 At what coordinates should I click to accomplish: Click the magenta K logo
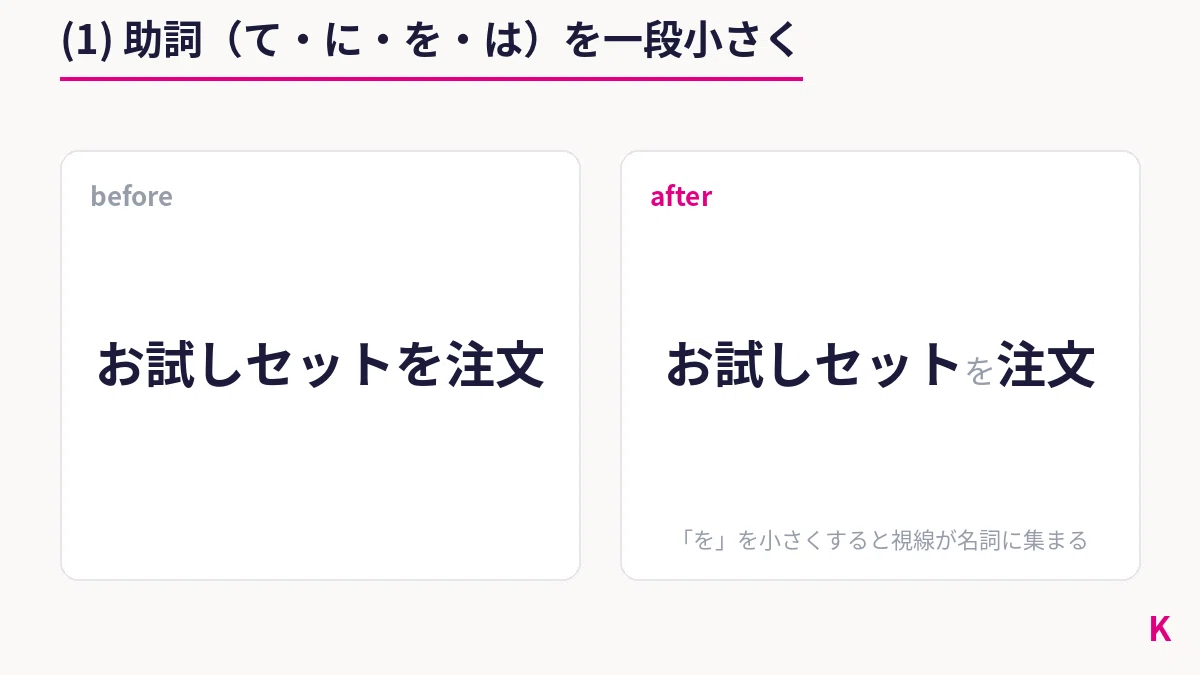[x=1160, y=629]
